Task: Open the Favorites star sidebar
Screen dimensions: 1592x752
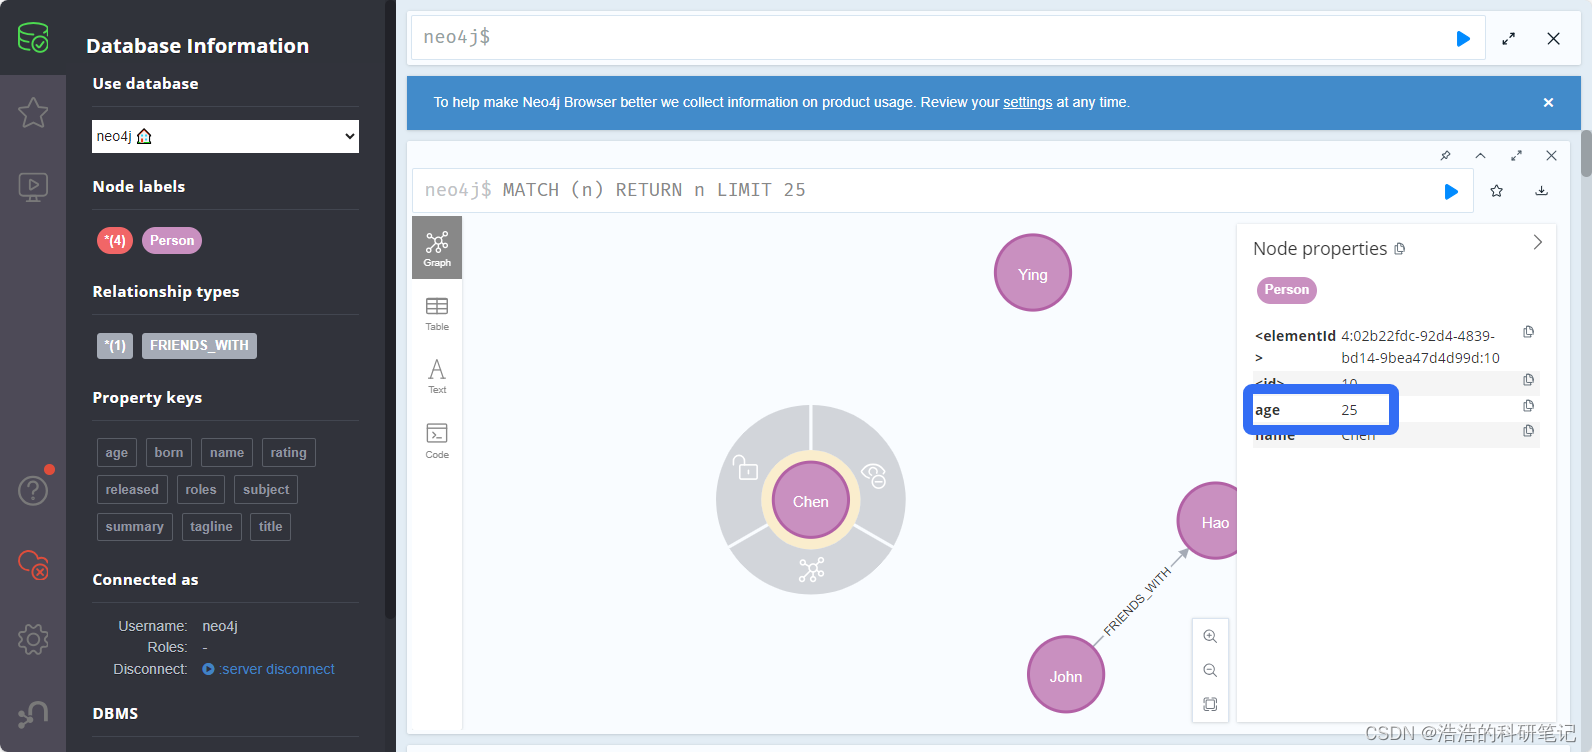Action: click(33, 112)
